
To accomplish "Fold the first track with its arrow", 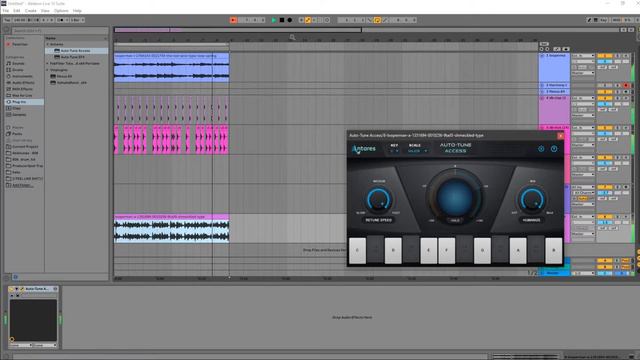I will click(x=542, y=56).
